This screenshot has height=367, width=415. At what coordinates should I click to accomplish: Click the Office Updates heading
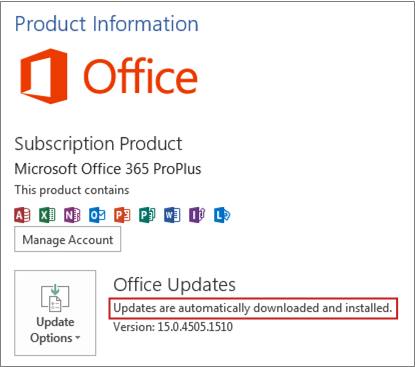tap(174, 285)
